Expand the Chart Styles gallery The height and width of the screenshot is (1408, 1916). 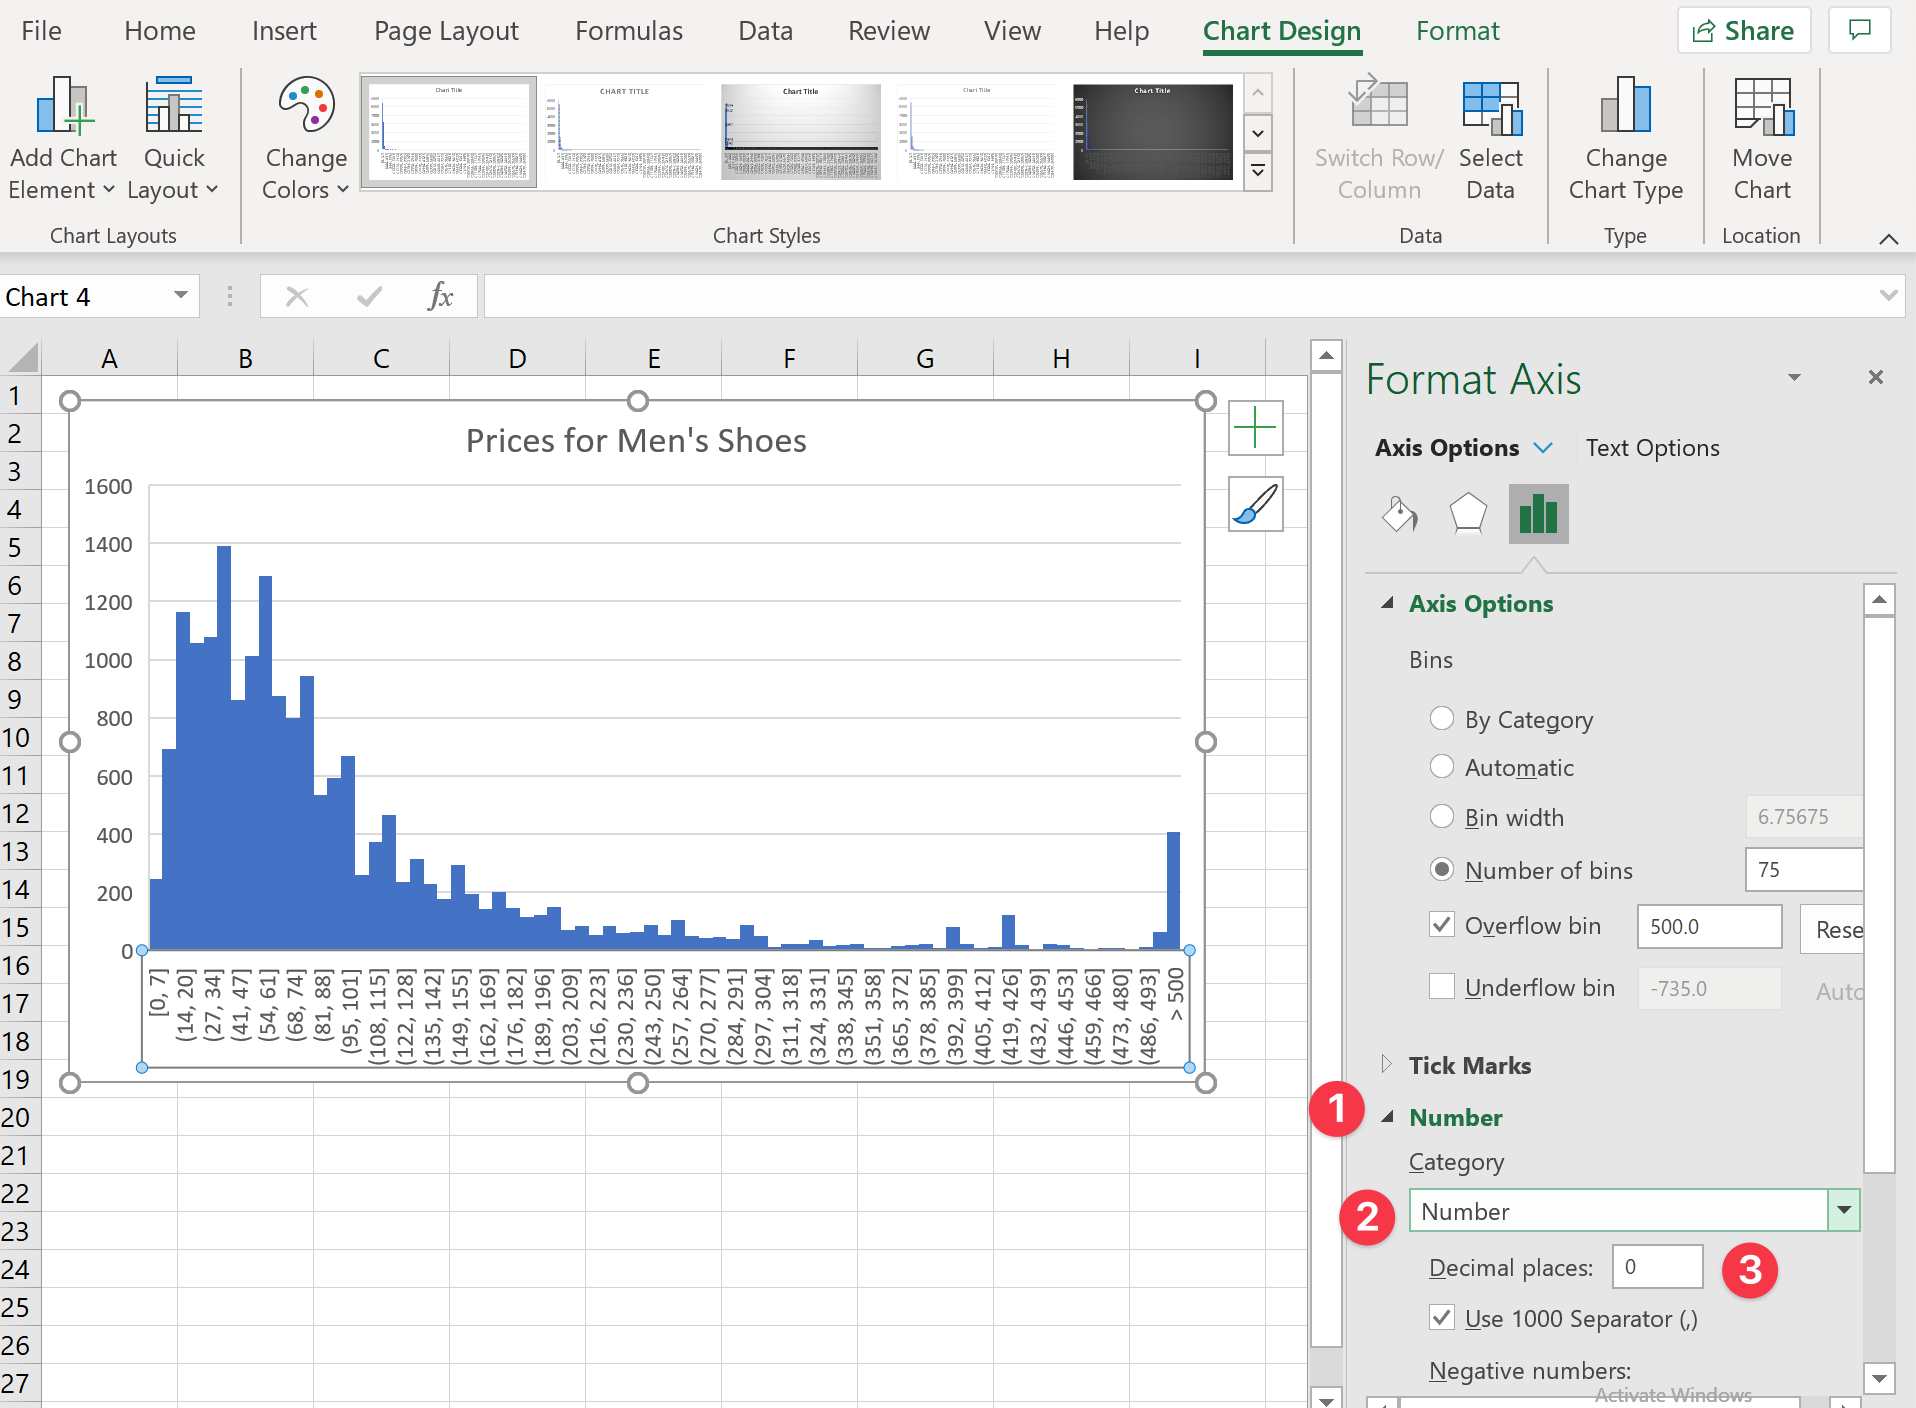tap(1258, 172)
